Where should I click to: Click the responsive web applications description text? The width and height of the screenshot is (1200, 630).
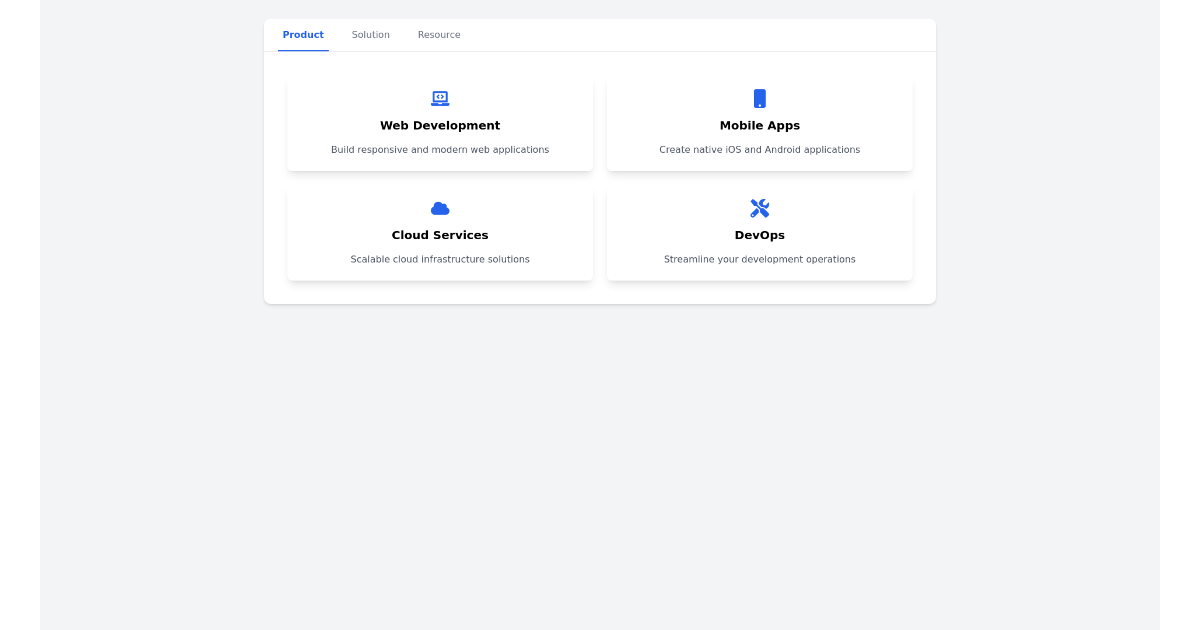[440, 149]
